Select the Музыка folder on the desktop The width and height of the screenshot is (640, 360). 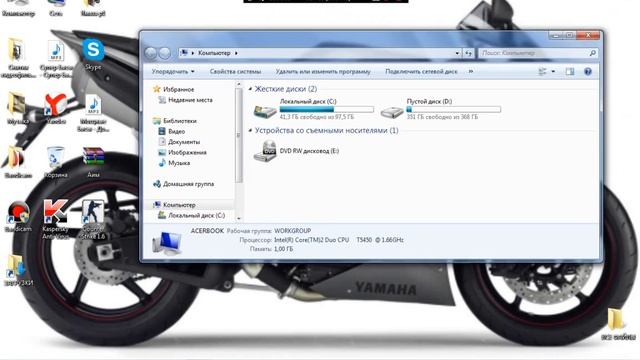point(18,109)
